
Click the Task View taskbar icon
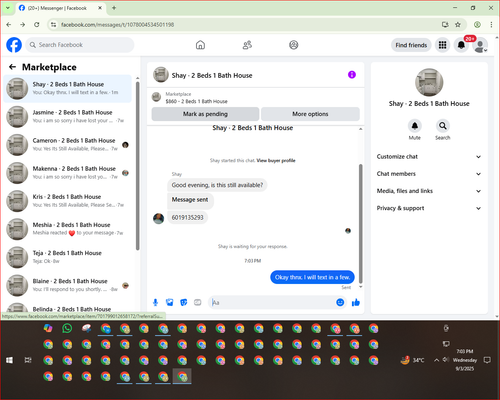tap(28, 360)
